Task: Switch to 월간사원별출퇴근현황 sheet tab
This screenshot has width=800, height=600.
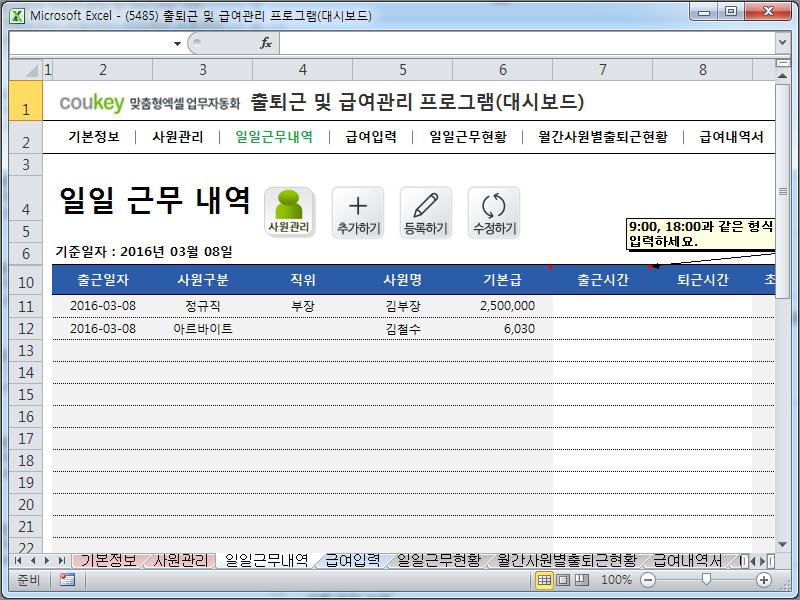Action: pyautogui.click(x=567, y=561)
